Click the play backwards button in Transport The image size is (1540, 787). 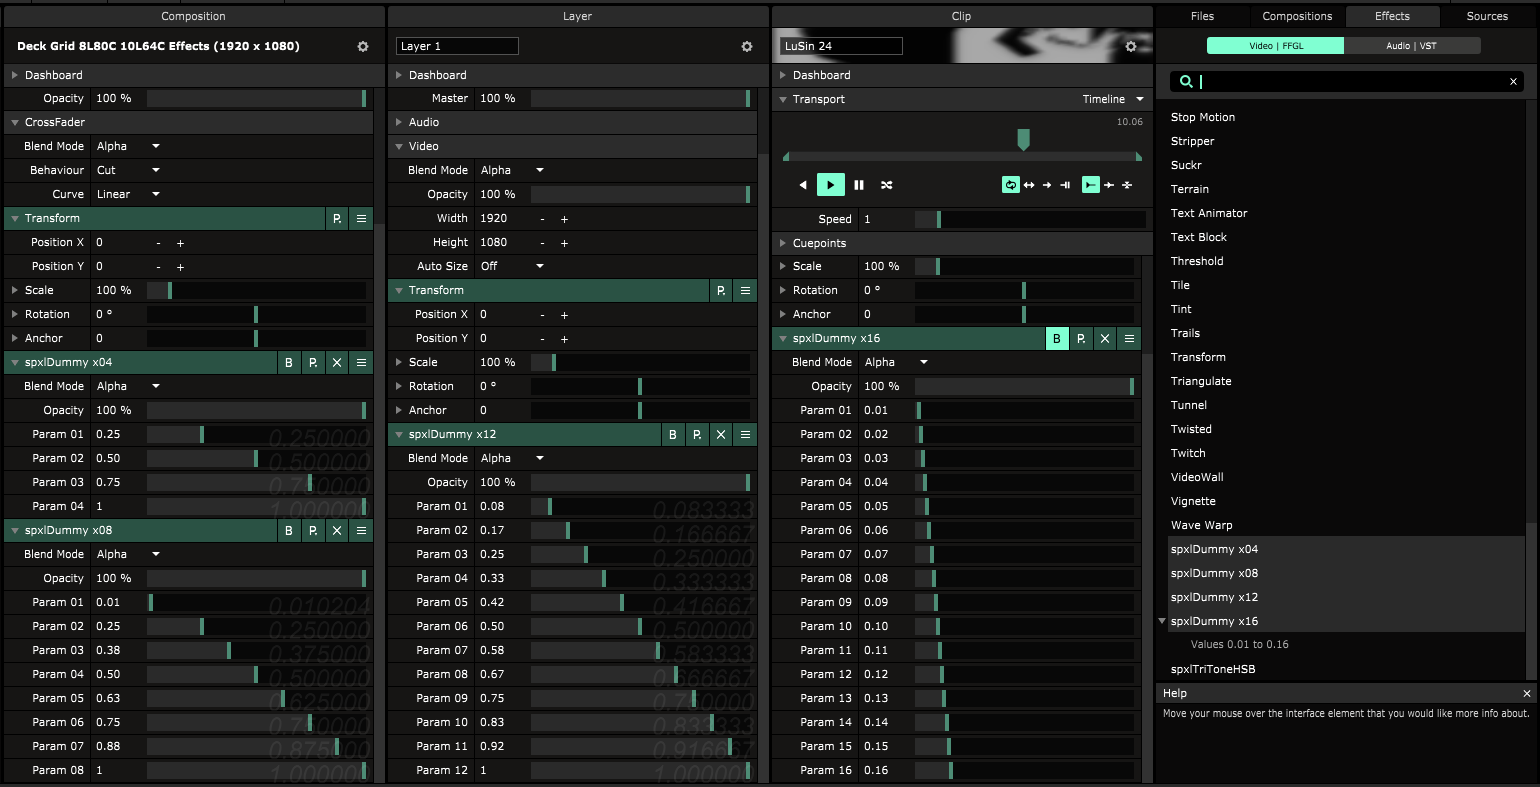coord(803,185)
